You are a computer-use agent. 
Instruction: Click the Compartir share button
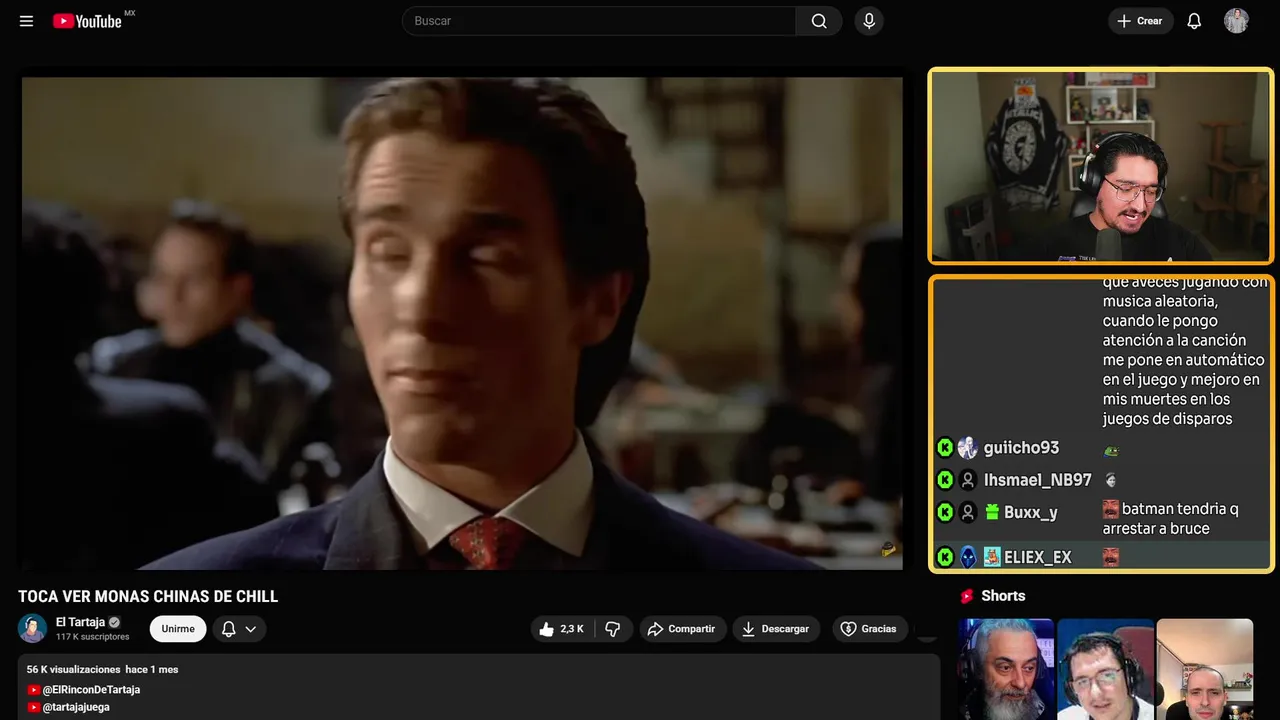click(x=682, y=629)
